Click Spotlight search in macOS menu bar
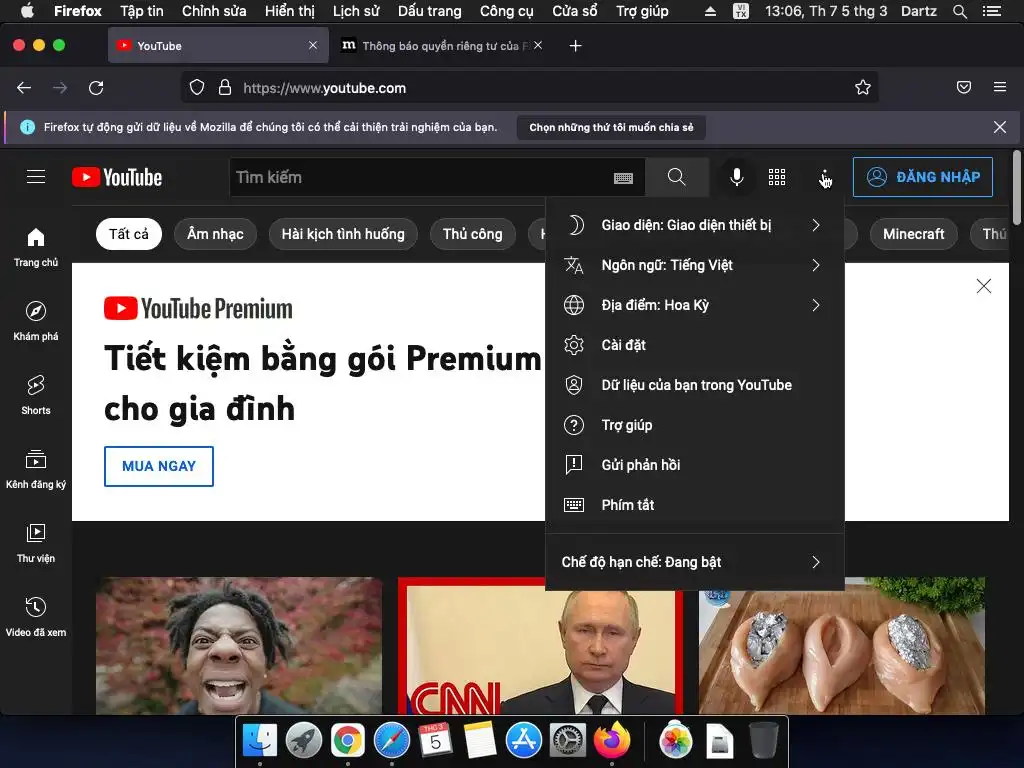The width and height of the screenshot is (1024, 768). coord(960,11)
